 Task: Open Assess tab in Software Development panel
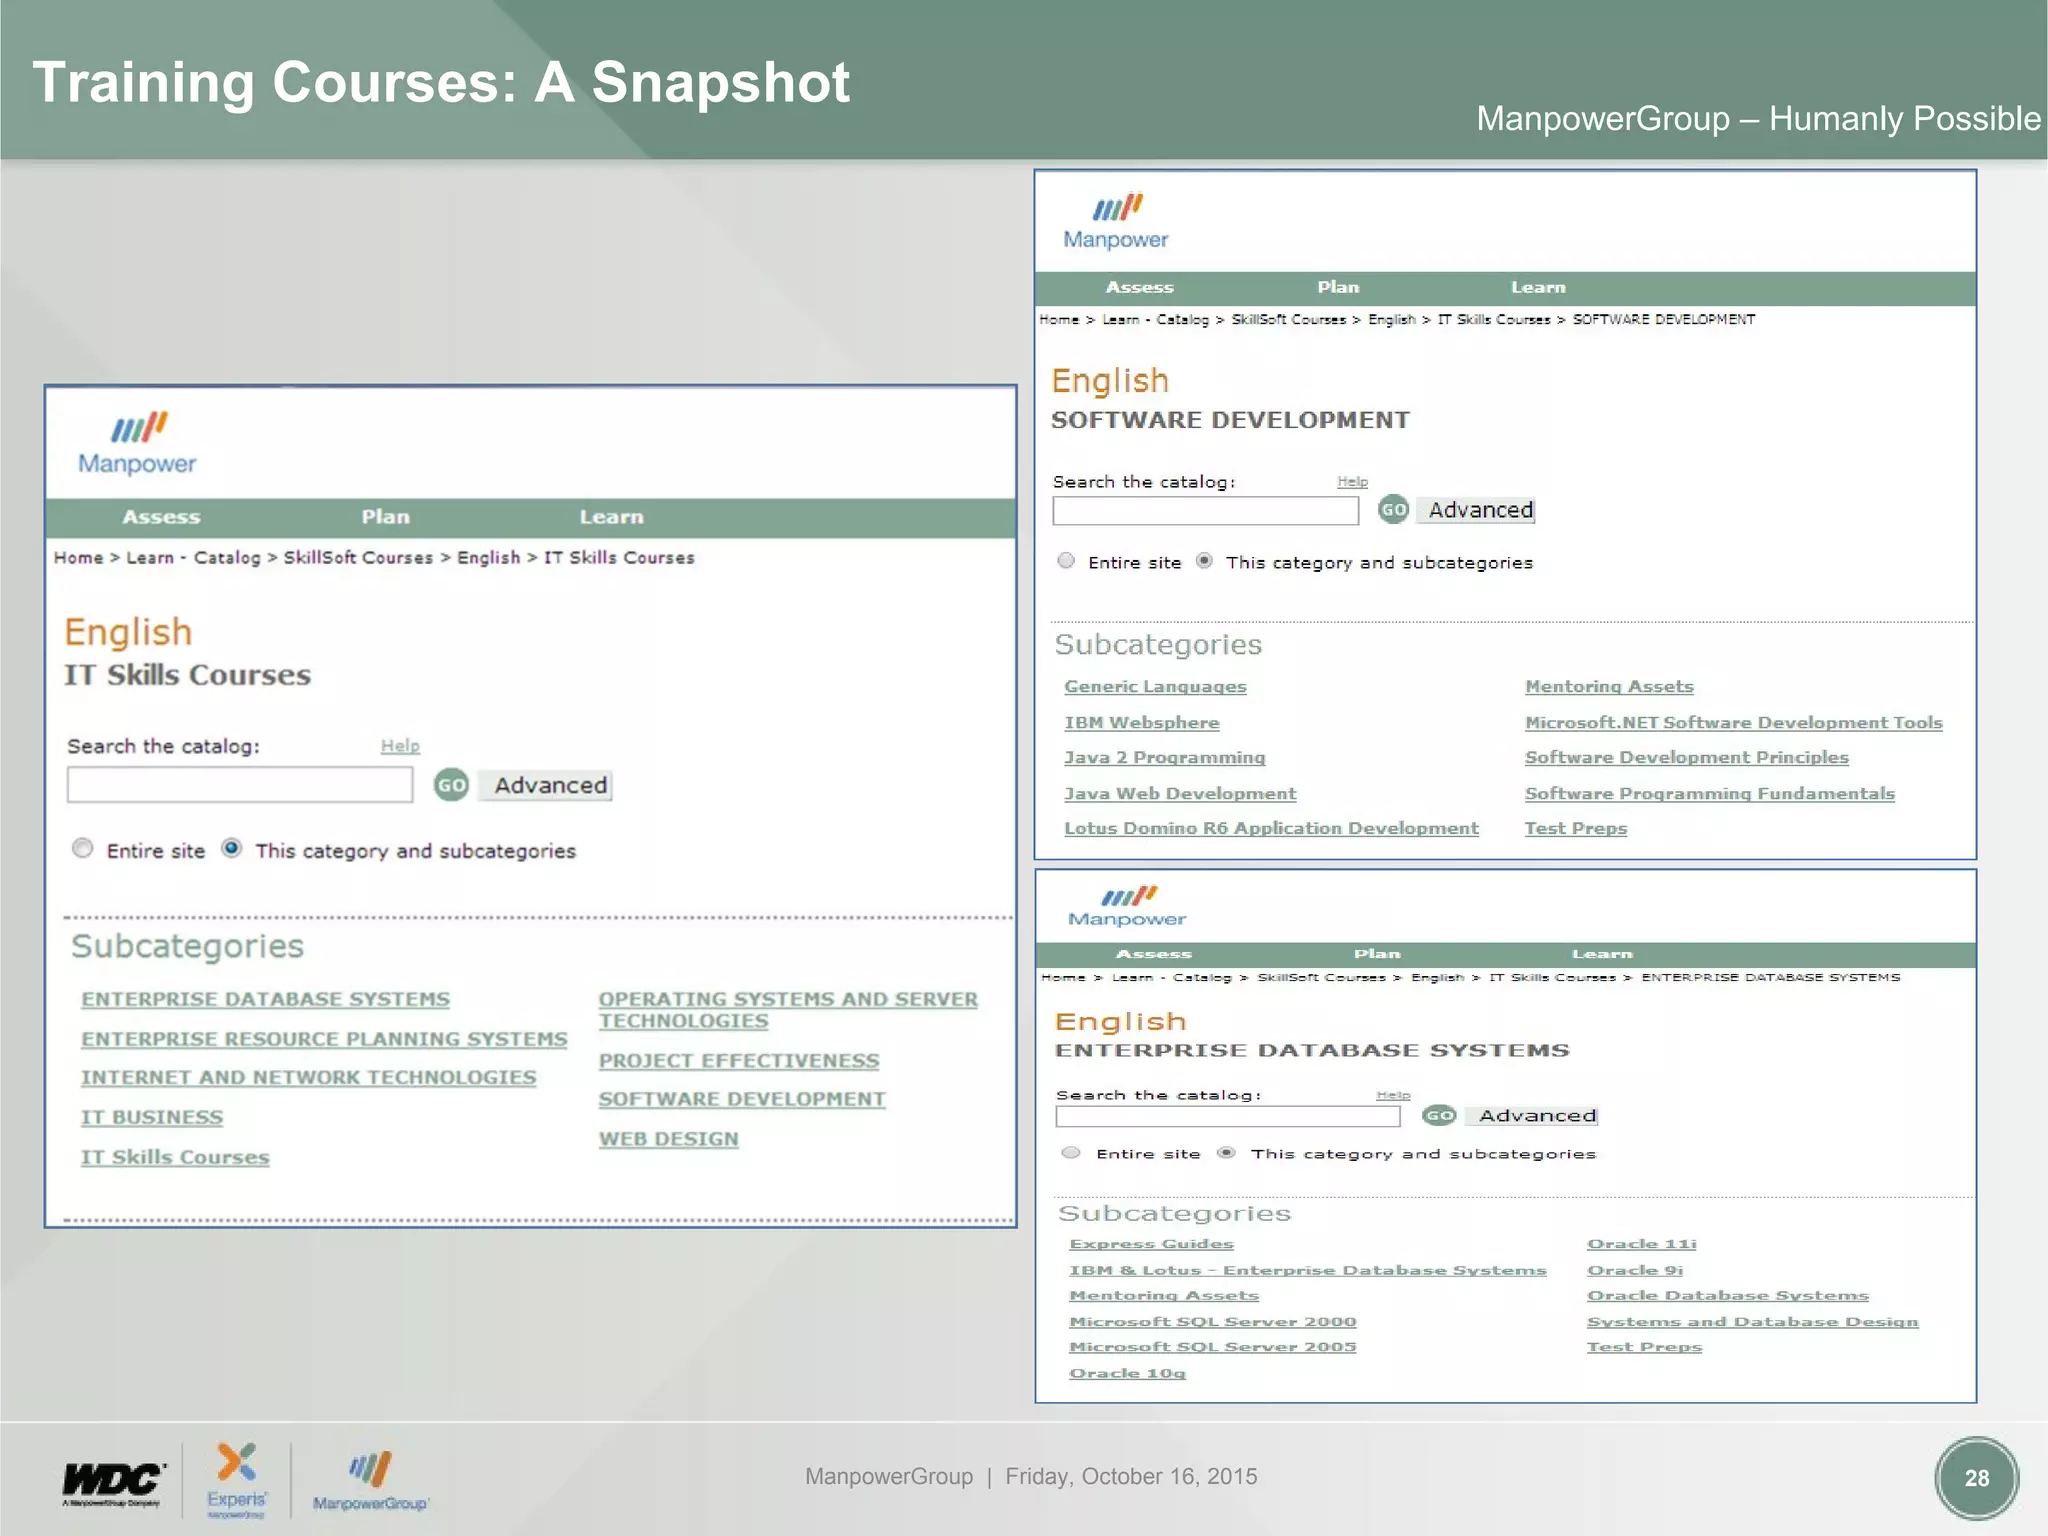(x=1139, y=287)
